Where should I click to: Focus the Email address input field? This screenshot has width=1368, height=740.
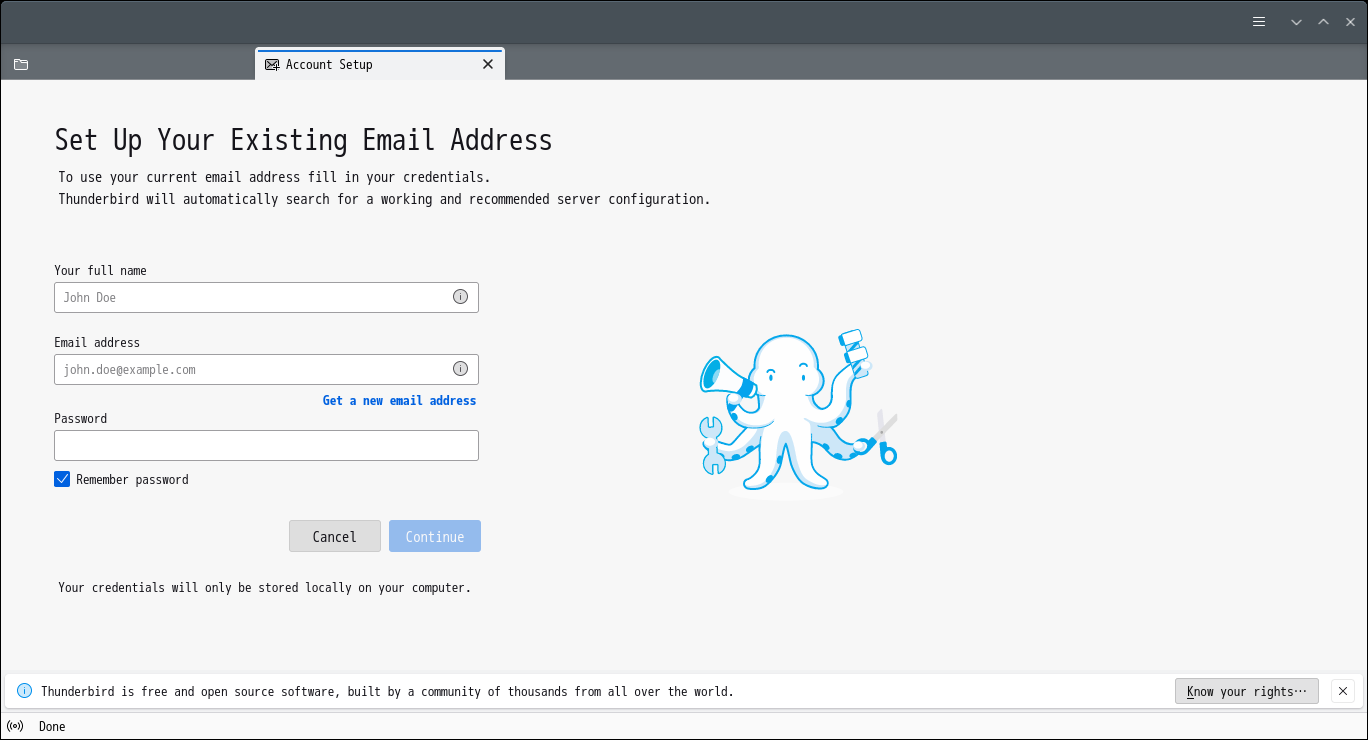(x=266, y=369)
